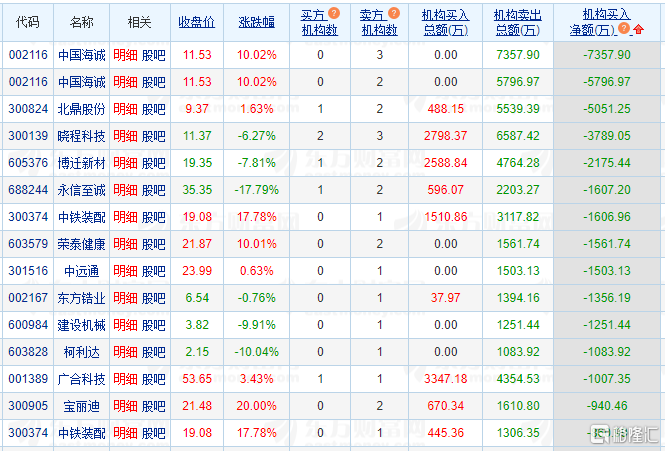The image size is (665, 451).
Task: Click the red sort arrow in 机构买入净额 header
Action: click(638, 29)
